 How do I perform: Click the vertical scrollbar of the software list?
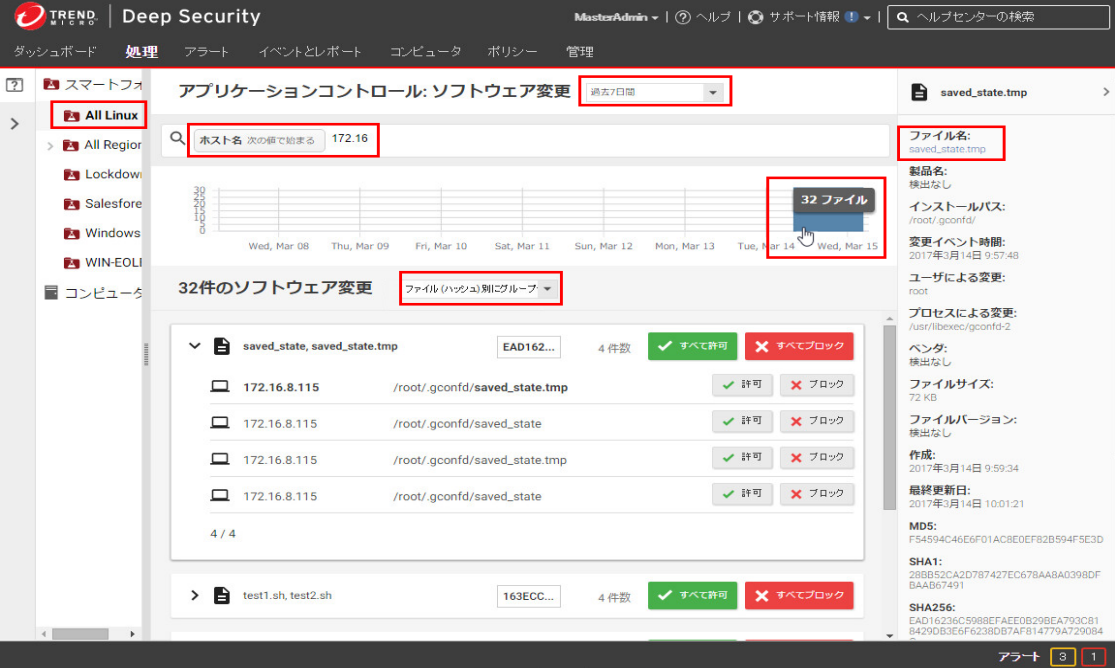(889, 420)
